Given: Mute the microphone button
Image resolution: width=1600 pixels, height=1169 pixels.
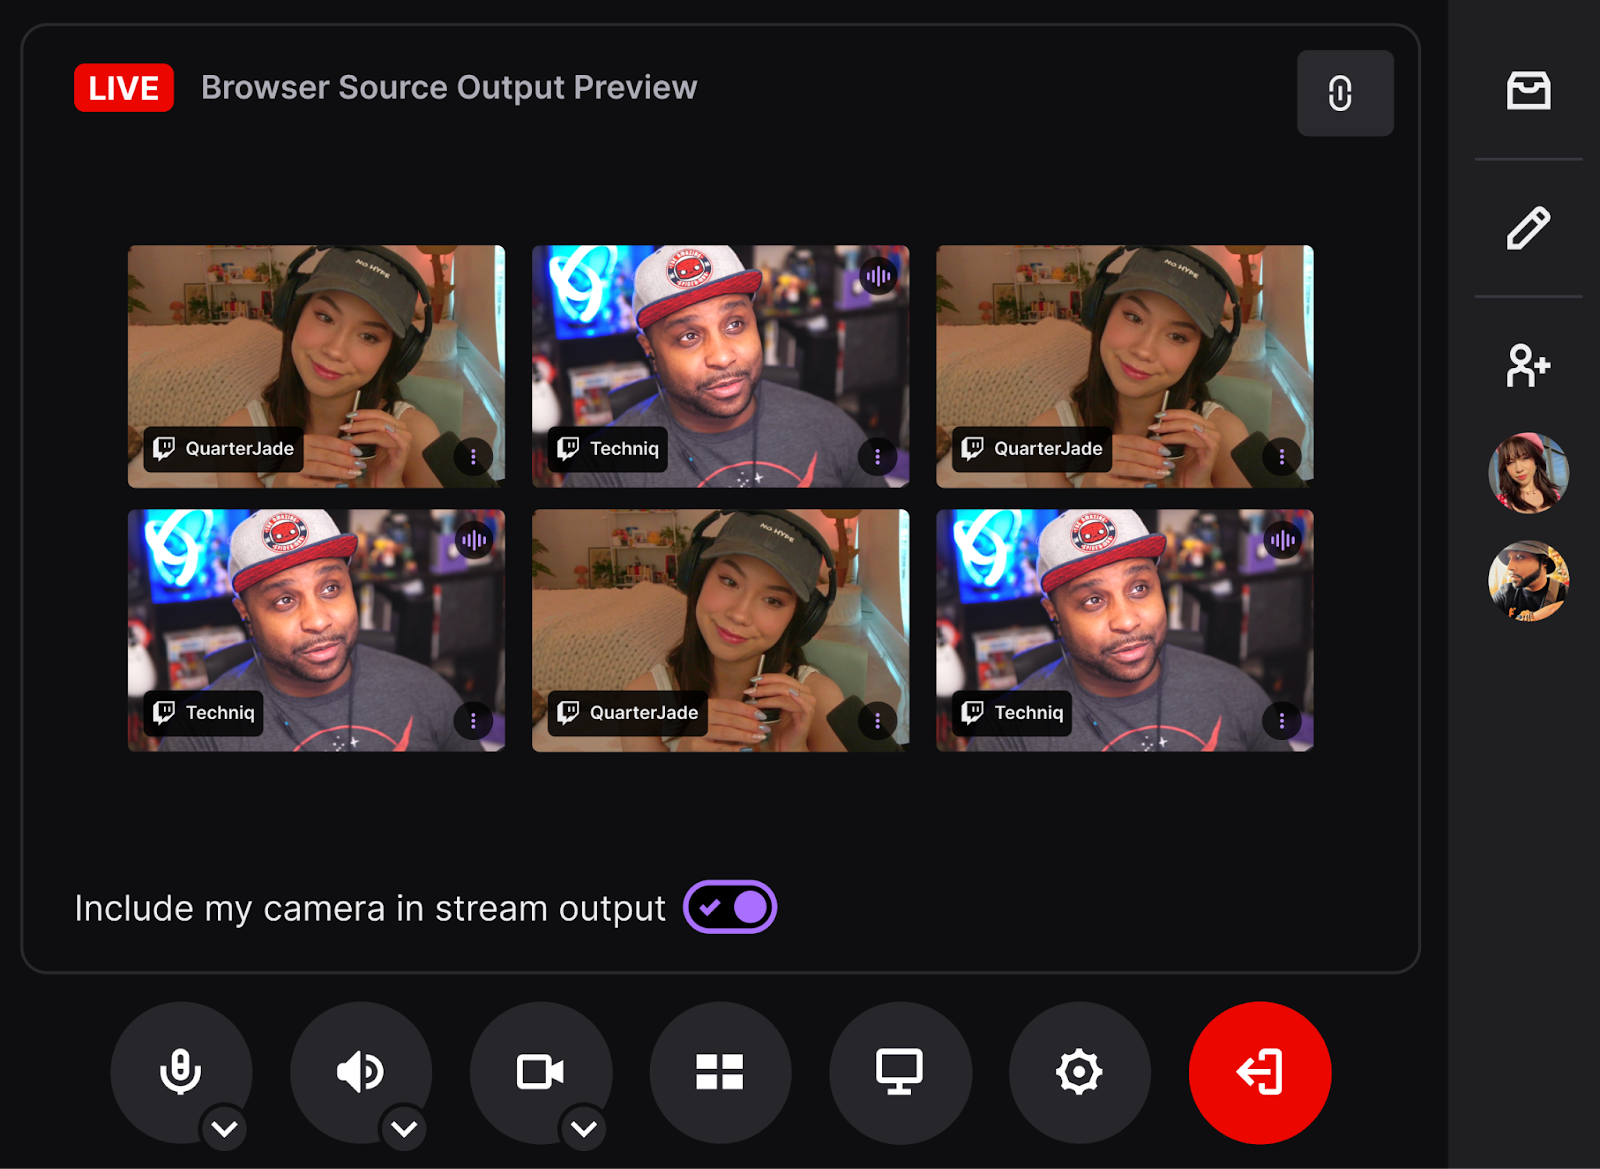Looking at the screenshot, I should (x=180, y=1070).
